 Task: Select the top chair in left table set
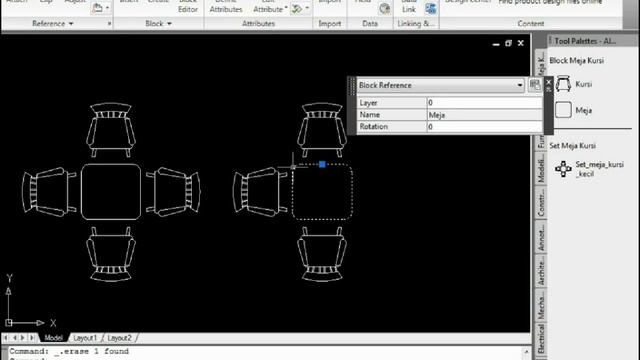(111, 129)
